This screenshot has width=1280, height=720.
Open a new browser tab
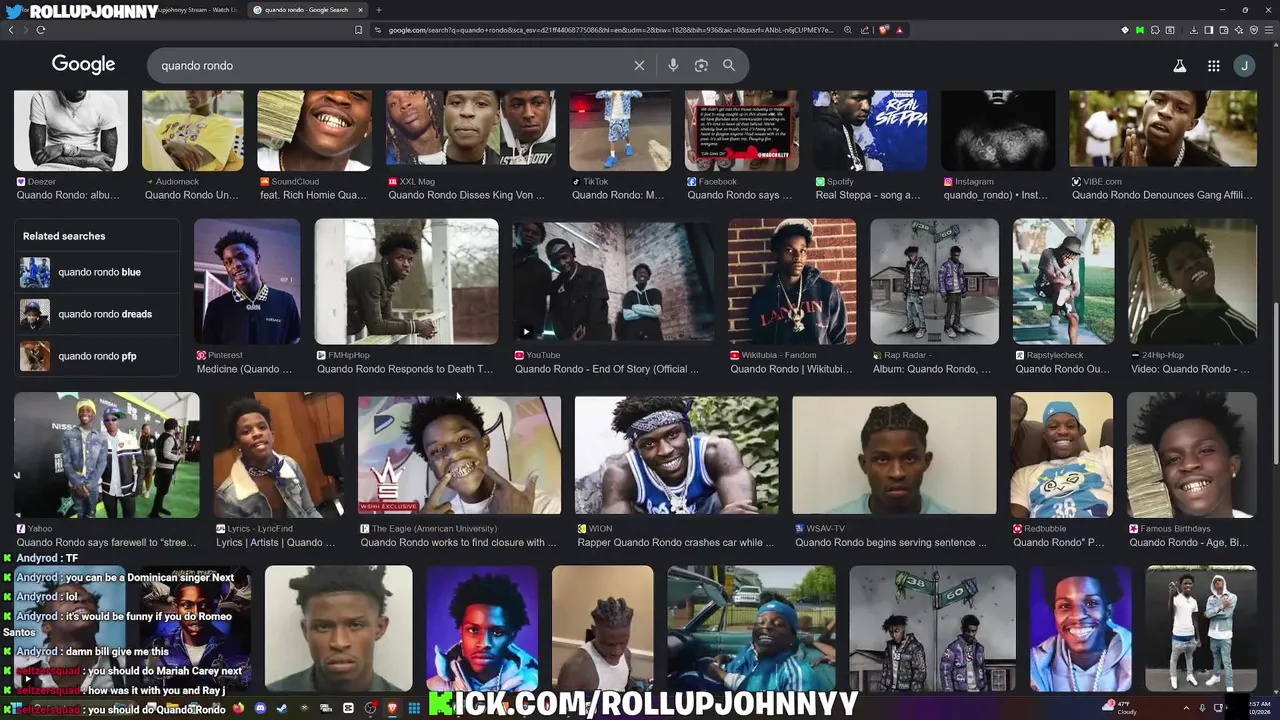coord(378,10)
